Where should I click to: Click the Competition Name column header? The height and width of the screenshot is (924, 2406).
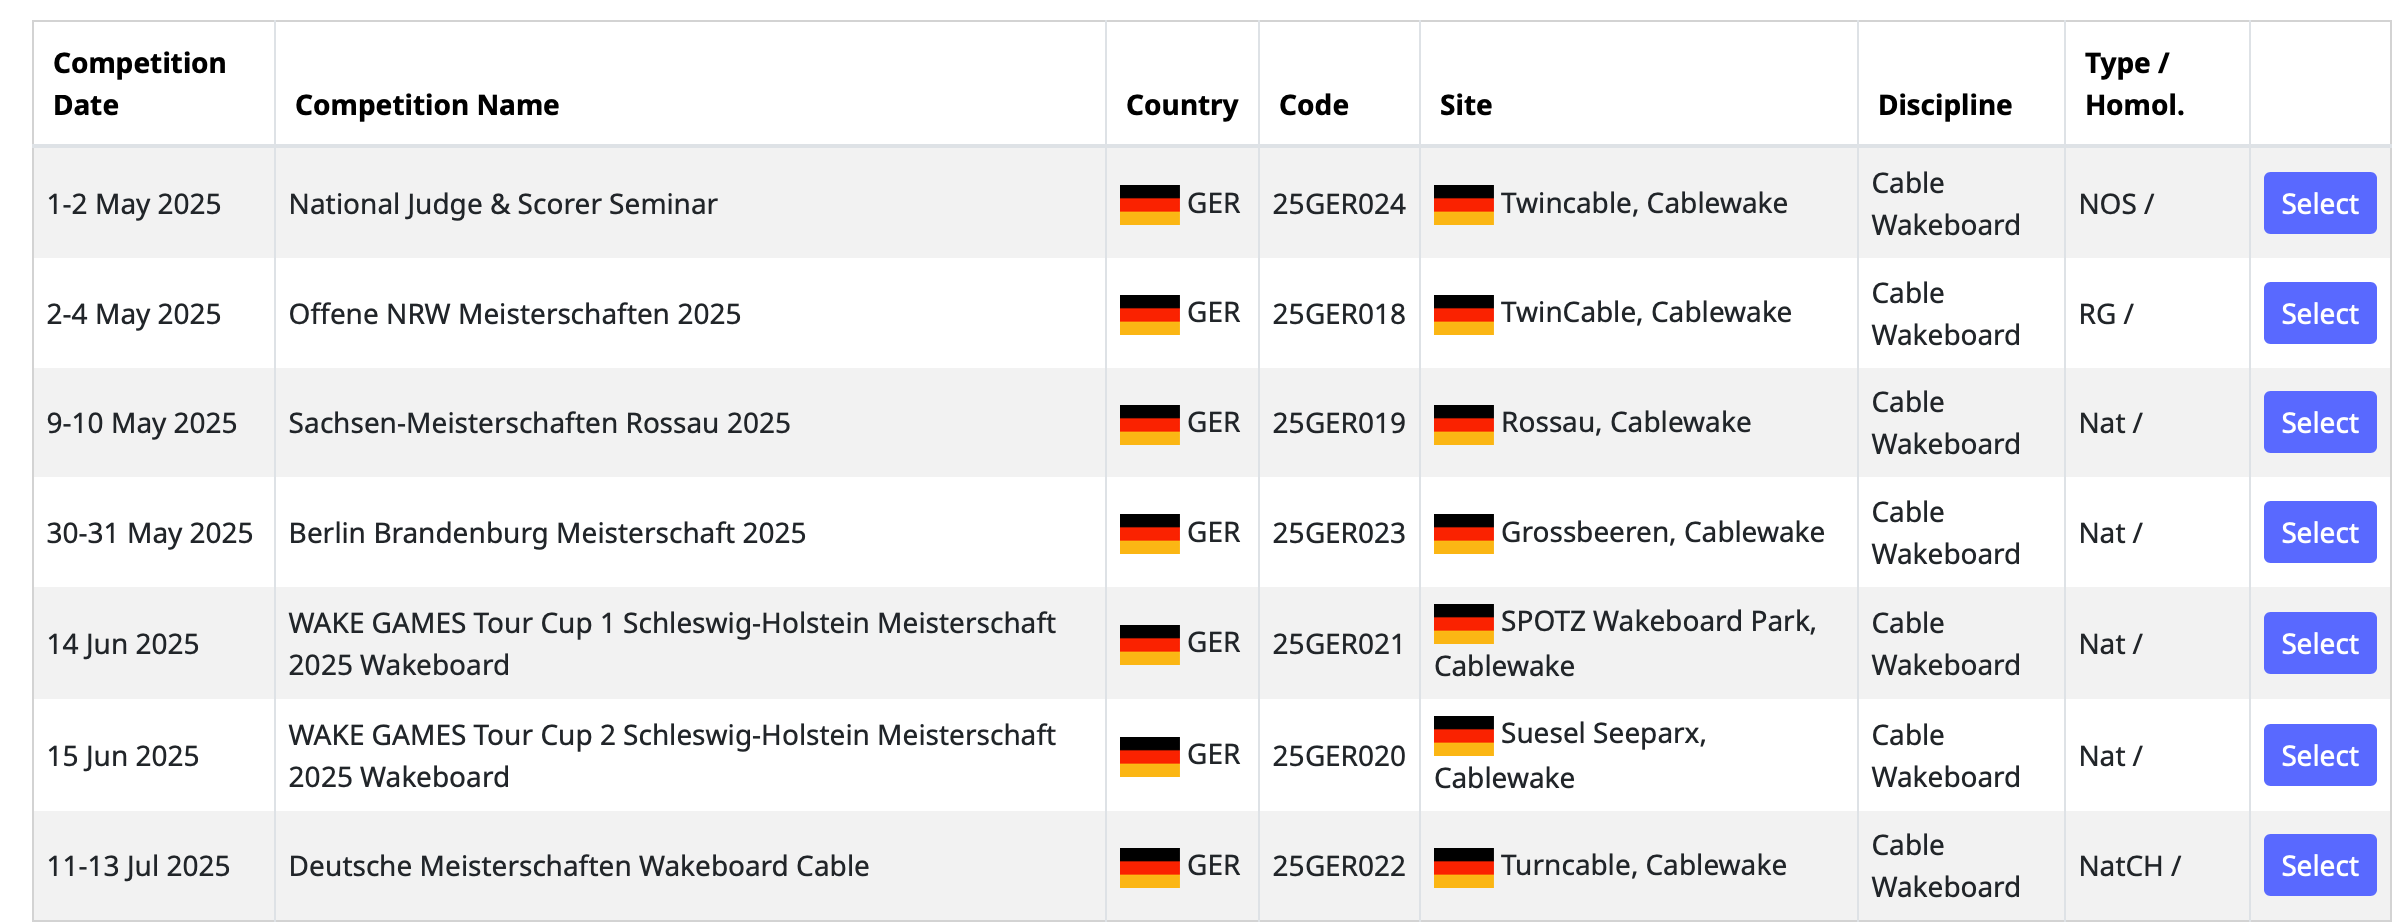click(427, 105)
